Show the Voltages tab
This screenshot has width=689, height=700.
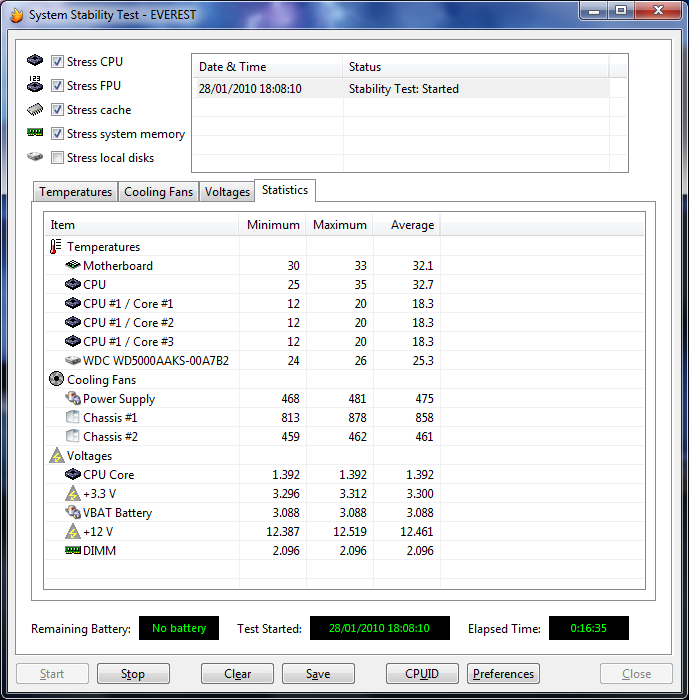coord(227,192)
